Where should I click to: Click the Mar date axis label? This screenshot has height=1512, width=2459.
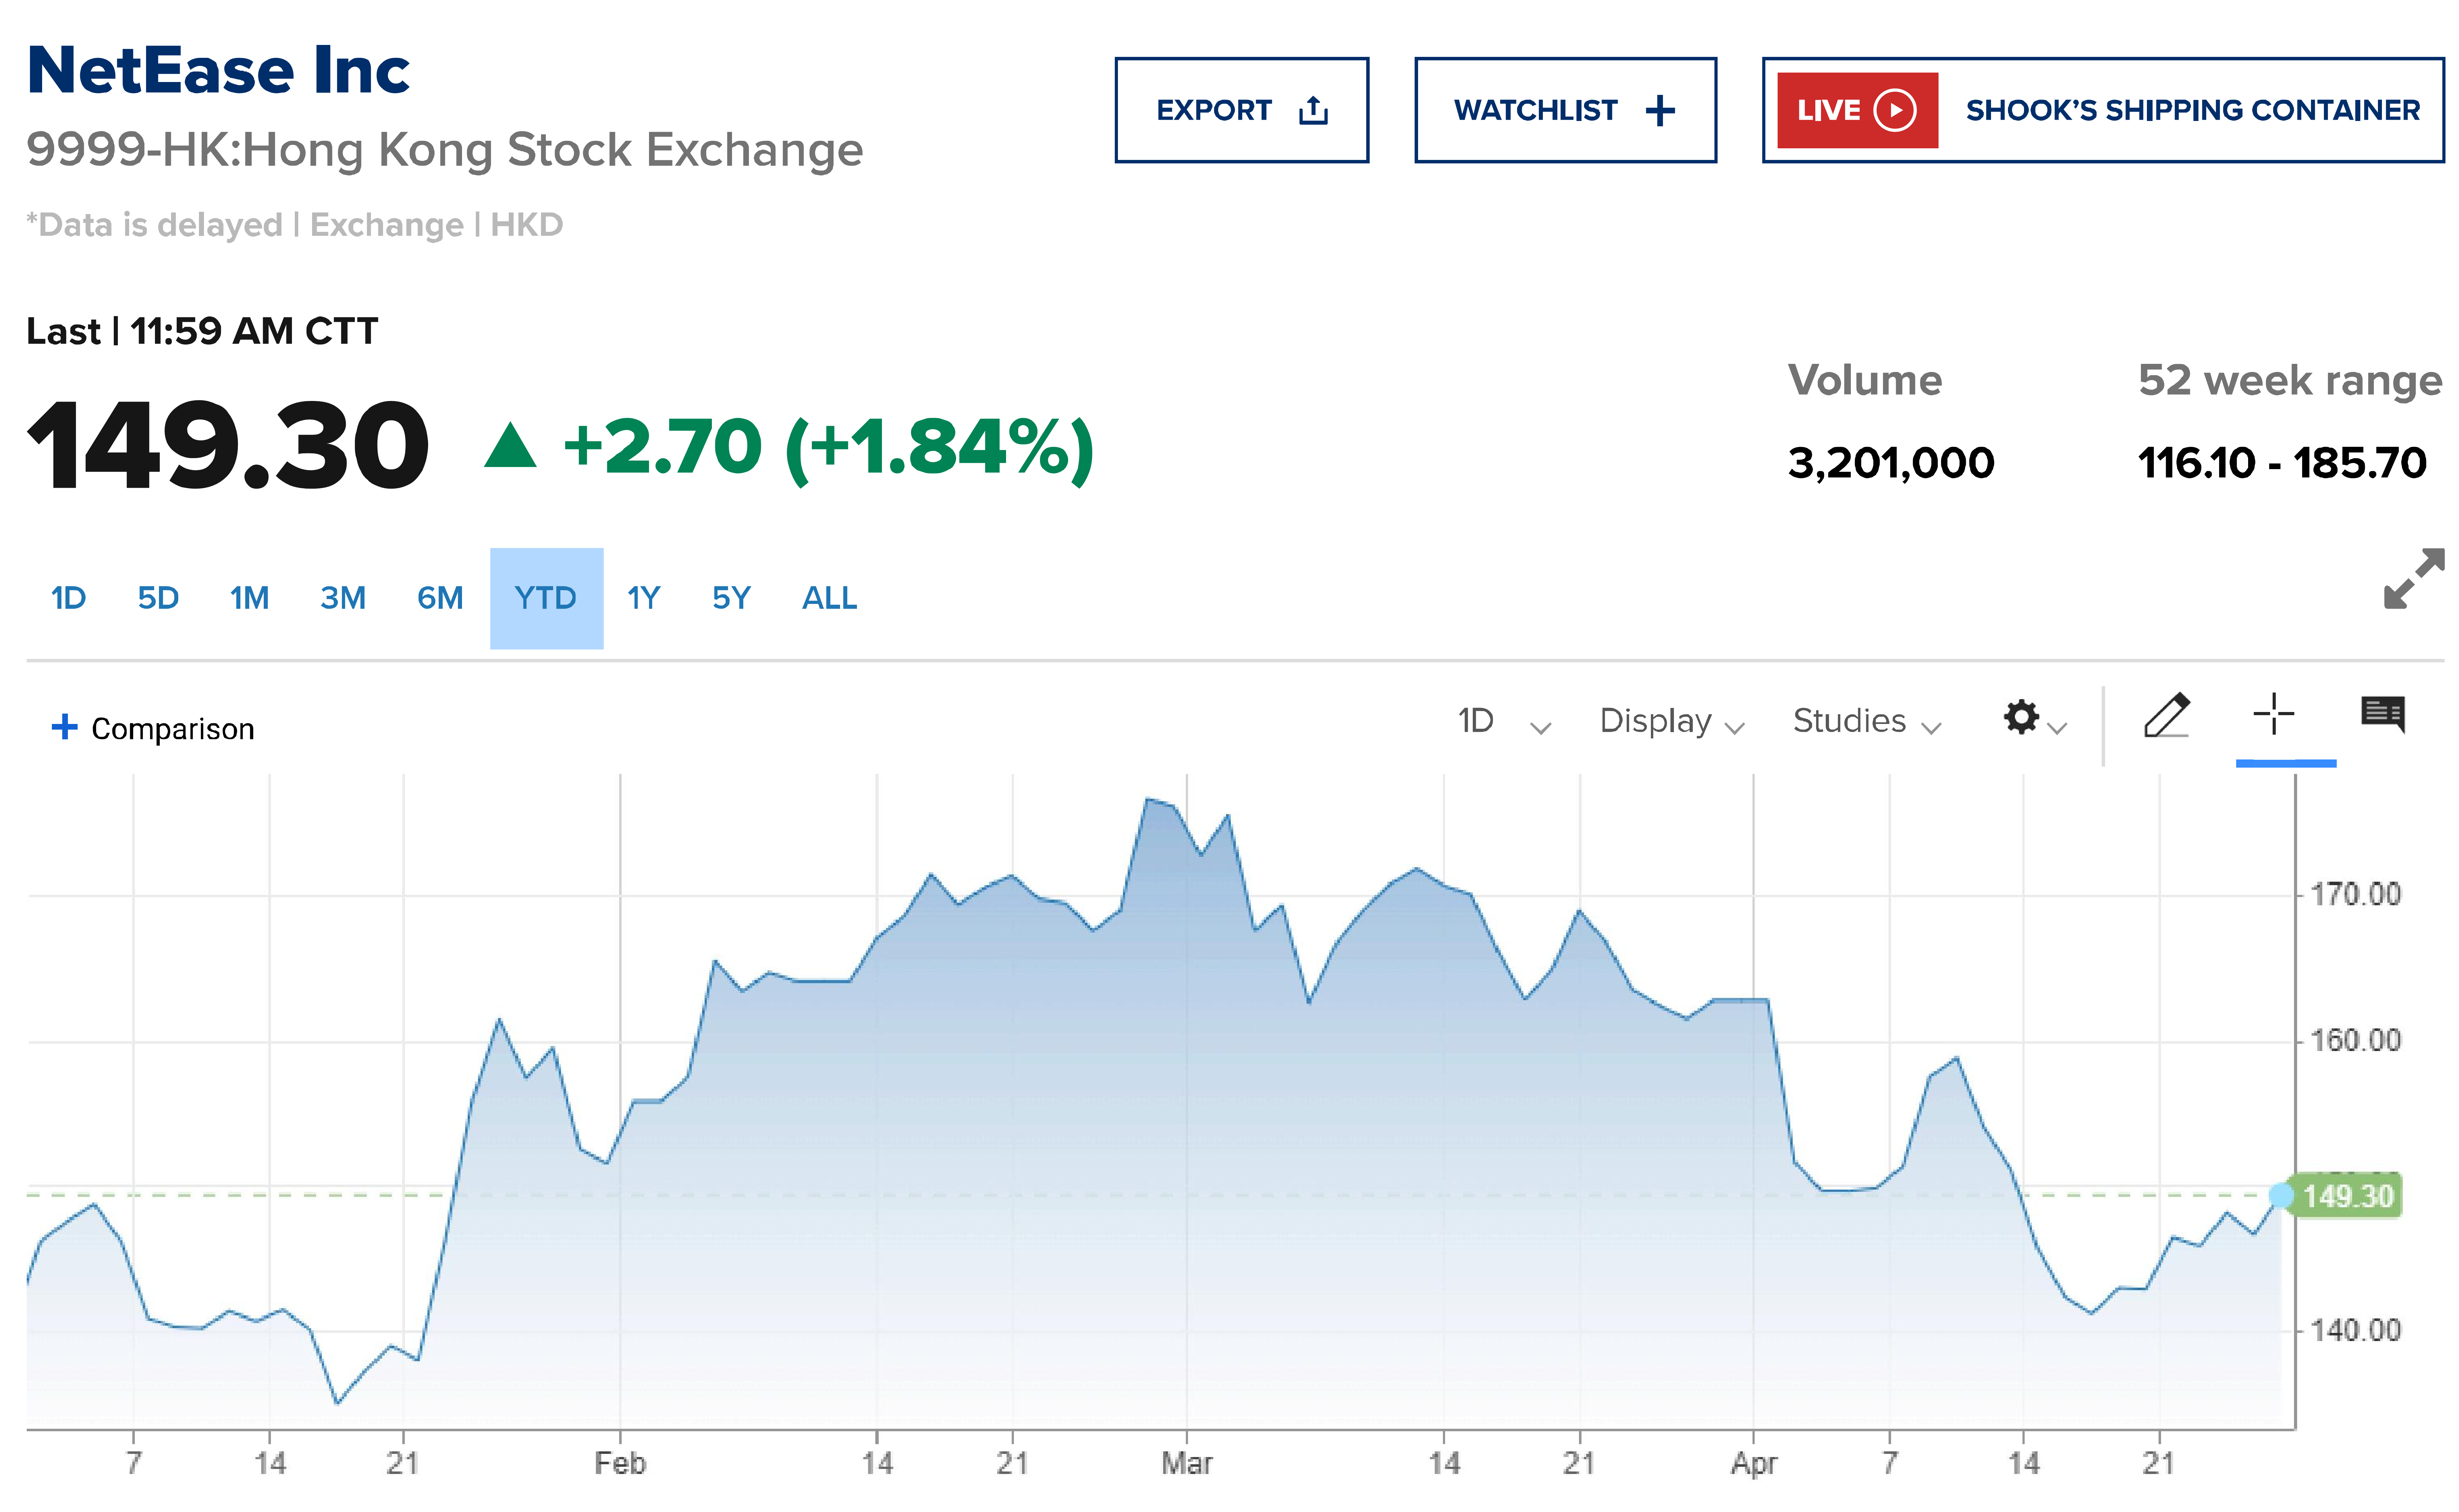tap(1187, 1464)
